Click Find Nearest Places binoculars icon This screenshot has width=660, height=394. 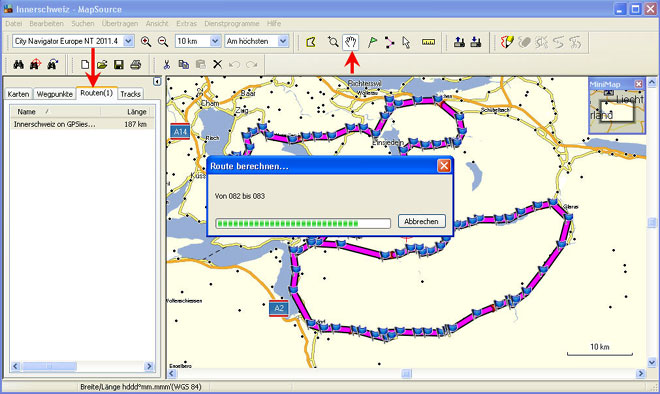[x=35, y=64]
